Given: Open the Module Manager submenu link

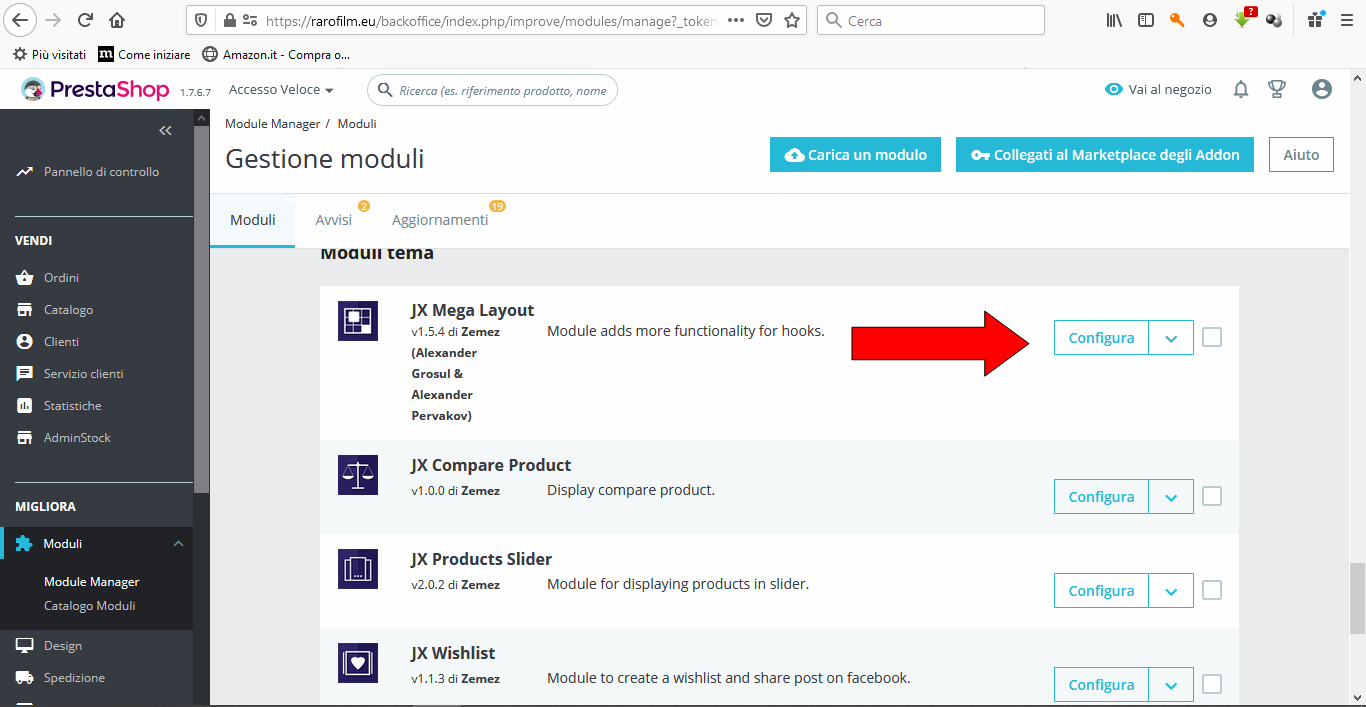Looking at the screenshot, I should 92,582.
